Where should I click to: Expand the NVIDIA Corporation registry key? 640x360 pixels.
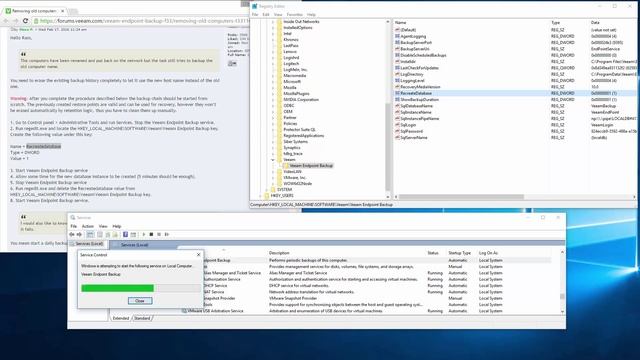coord(273,100)
